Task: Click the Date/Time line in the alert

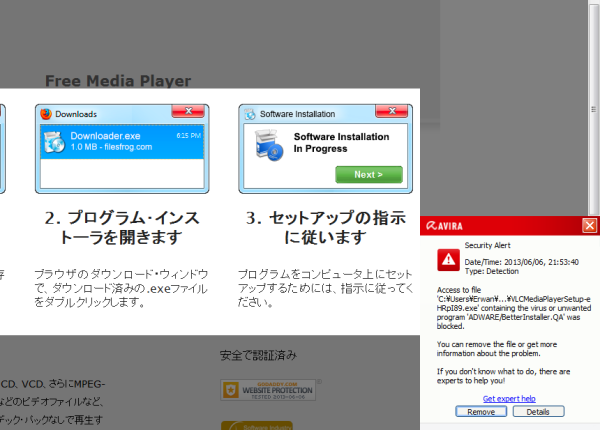Action: click(x=522, y=262)
